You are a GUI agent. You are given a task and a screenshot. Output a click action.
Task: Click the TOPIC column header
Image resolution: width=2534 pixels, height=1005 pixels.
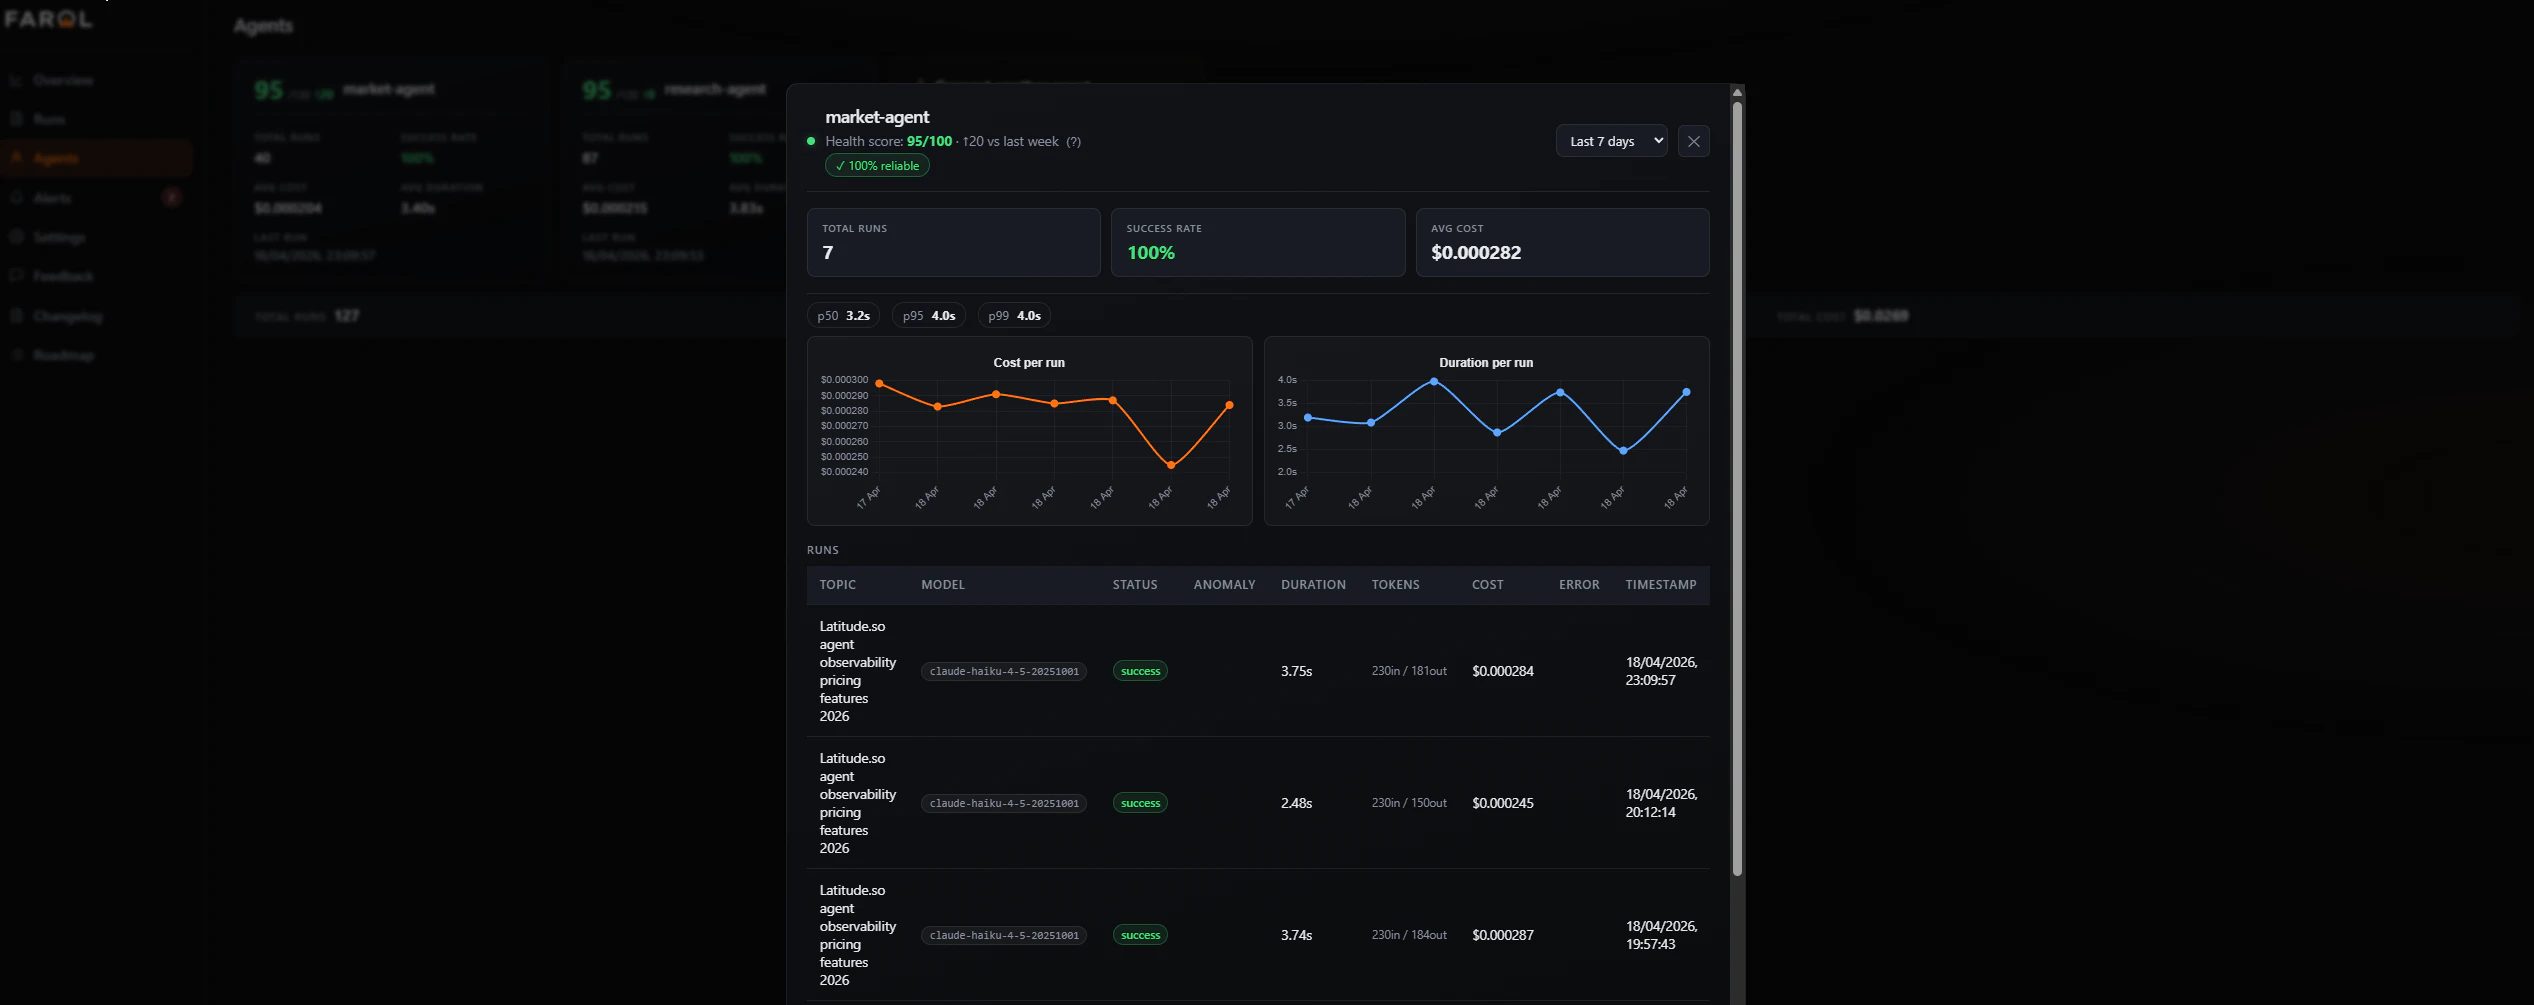pos(837,585)
